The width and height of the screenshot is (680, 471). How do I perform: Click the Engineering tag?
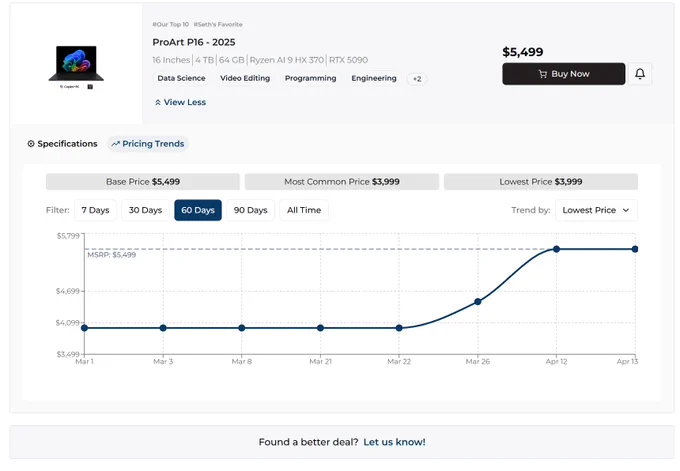(x=374, y=78)
